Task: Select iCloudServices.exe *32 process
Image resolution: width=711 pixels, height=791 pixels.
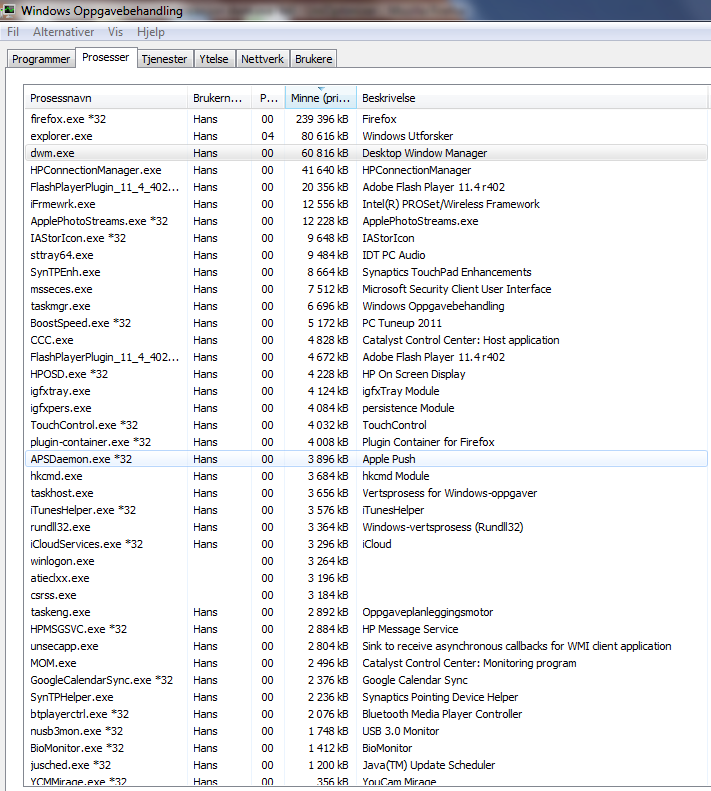Action: click(366, 544)
